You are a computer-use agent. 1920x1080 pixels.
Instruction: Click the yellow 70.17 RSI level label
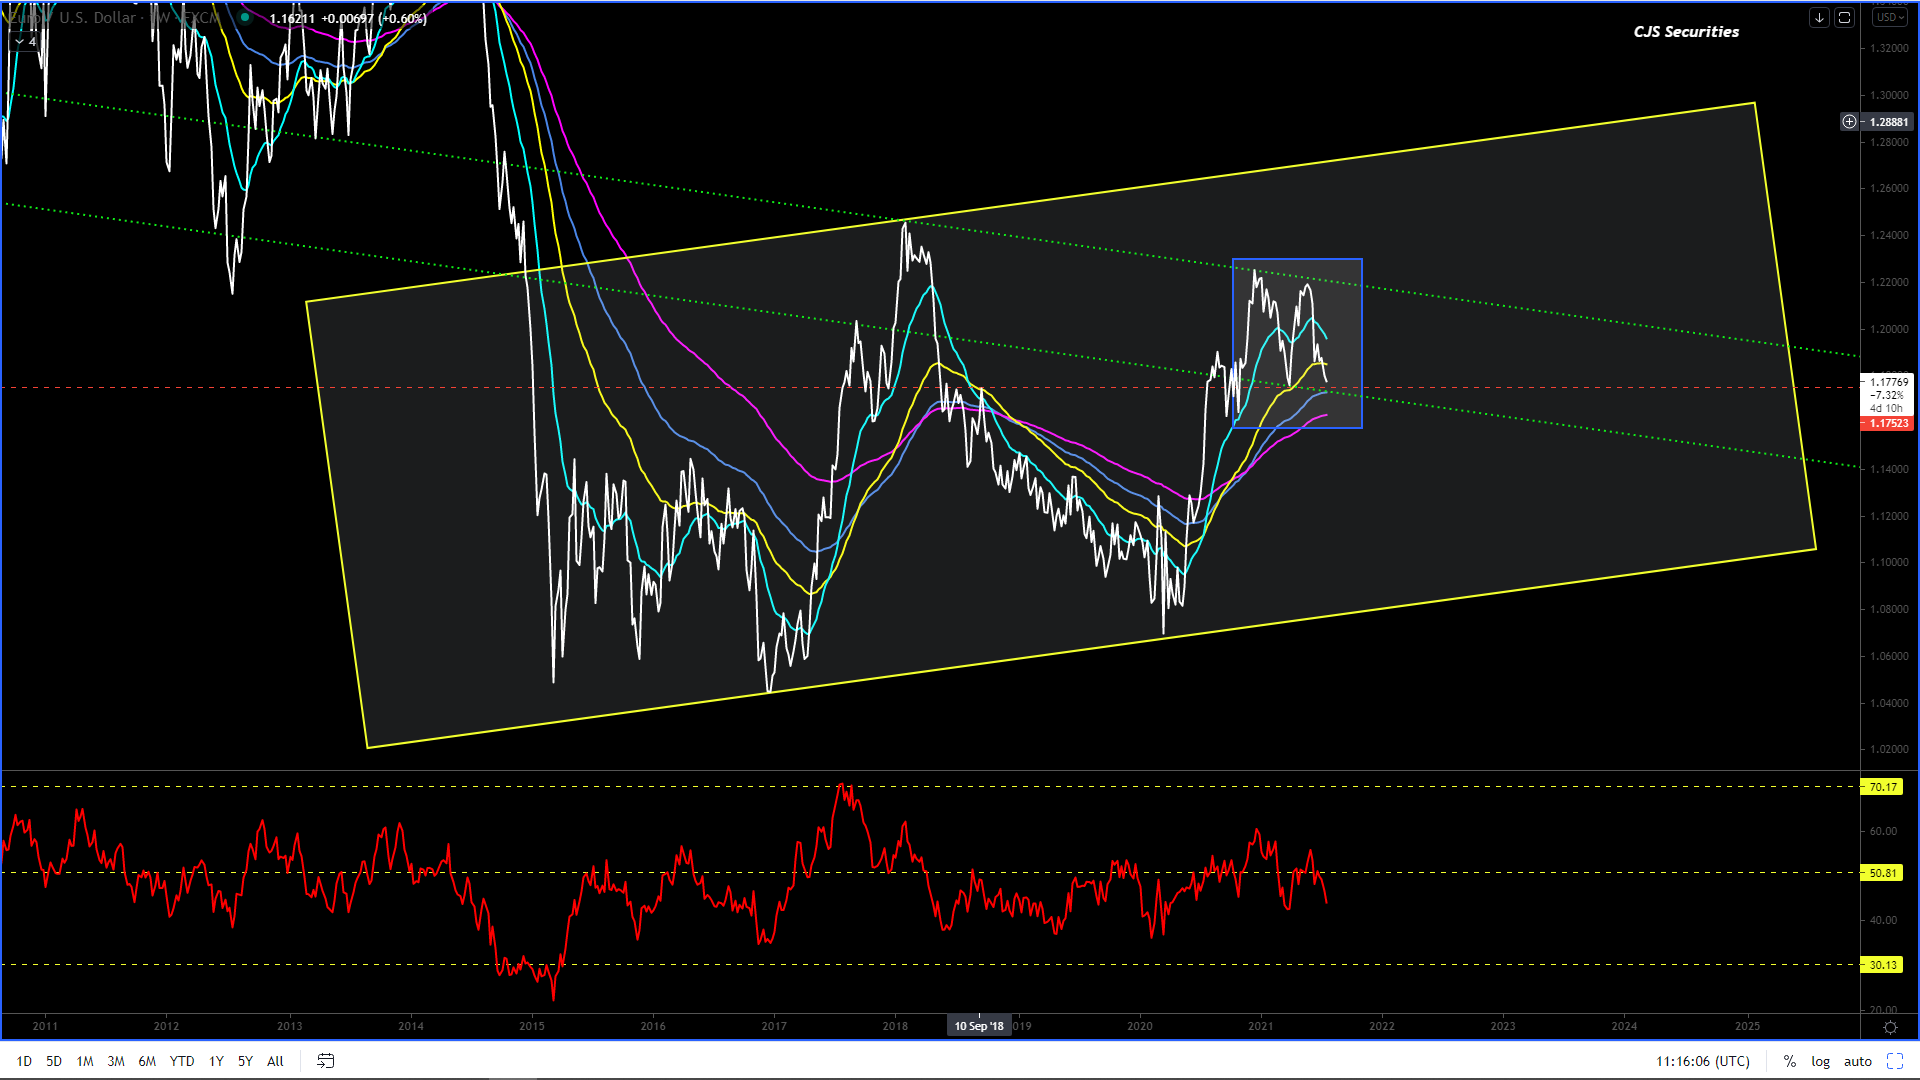coord(1882,787)
